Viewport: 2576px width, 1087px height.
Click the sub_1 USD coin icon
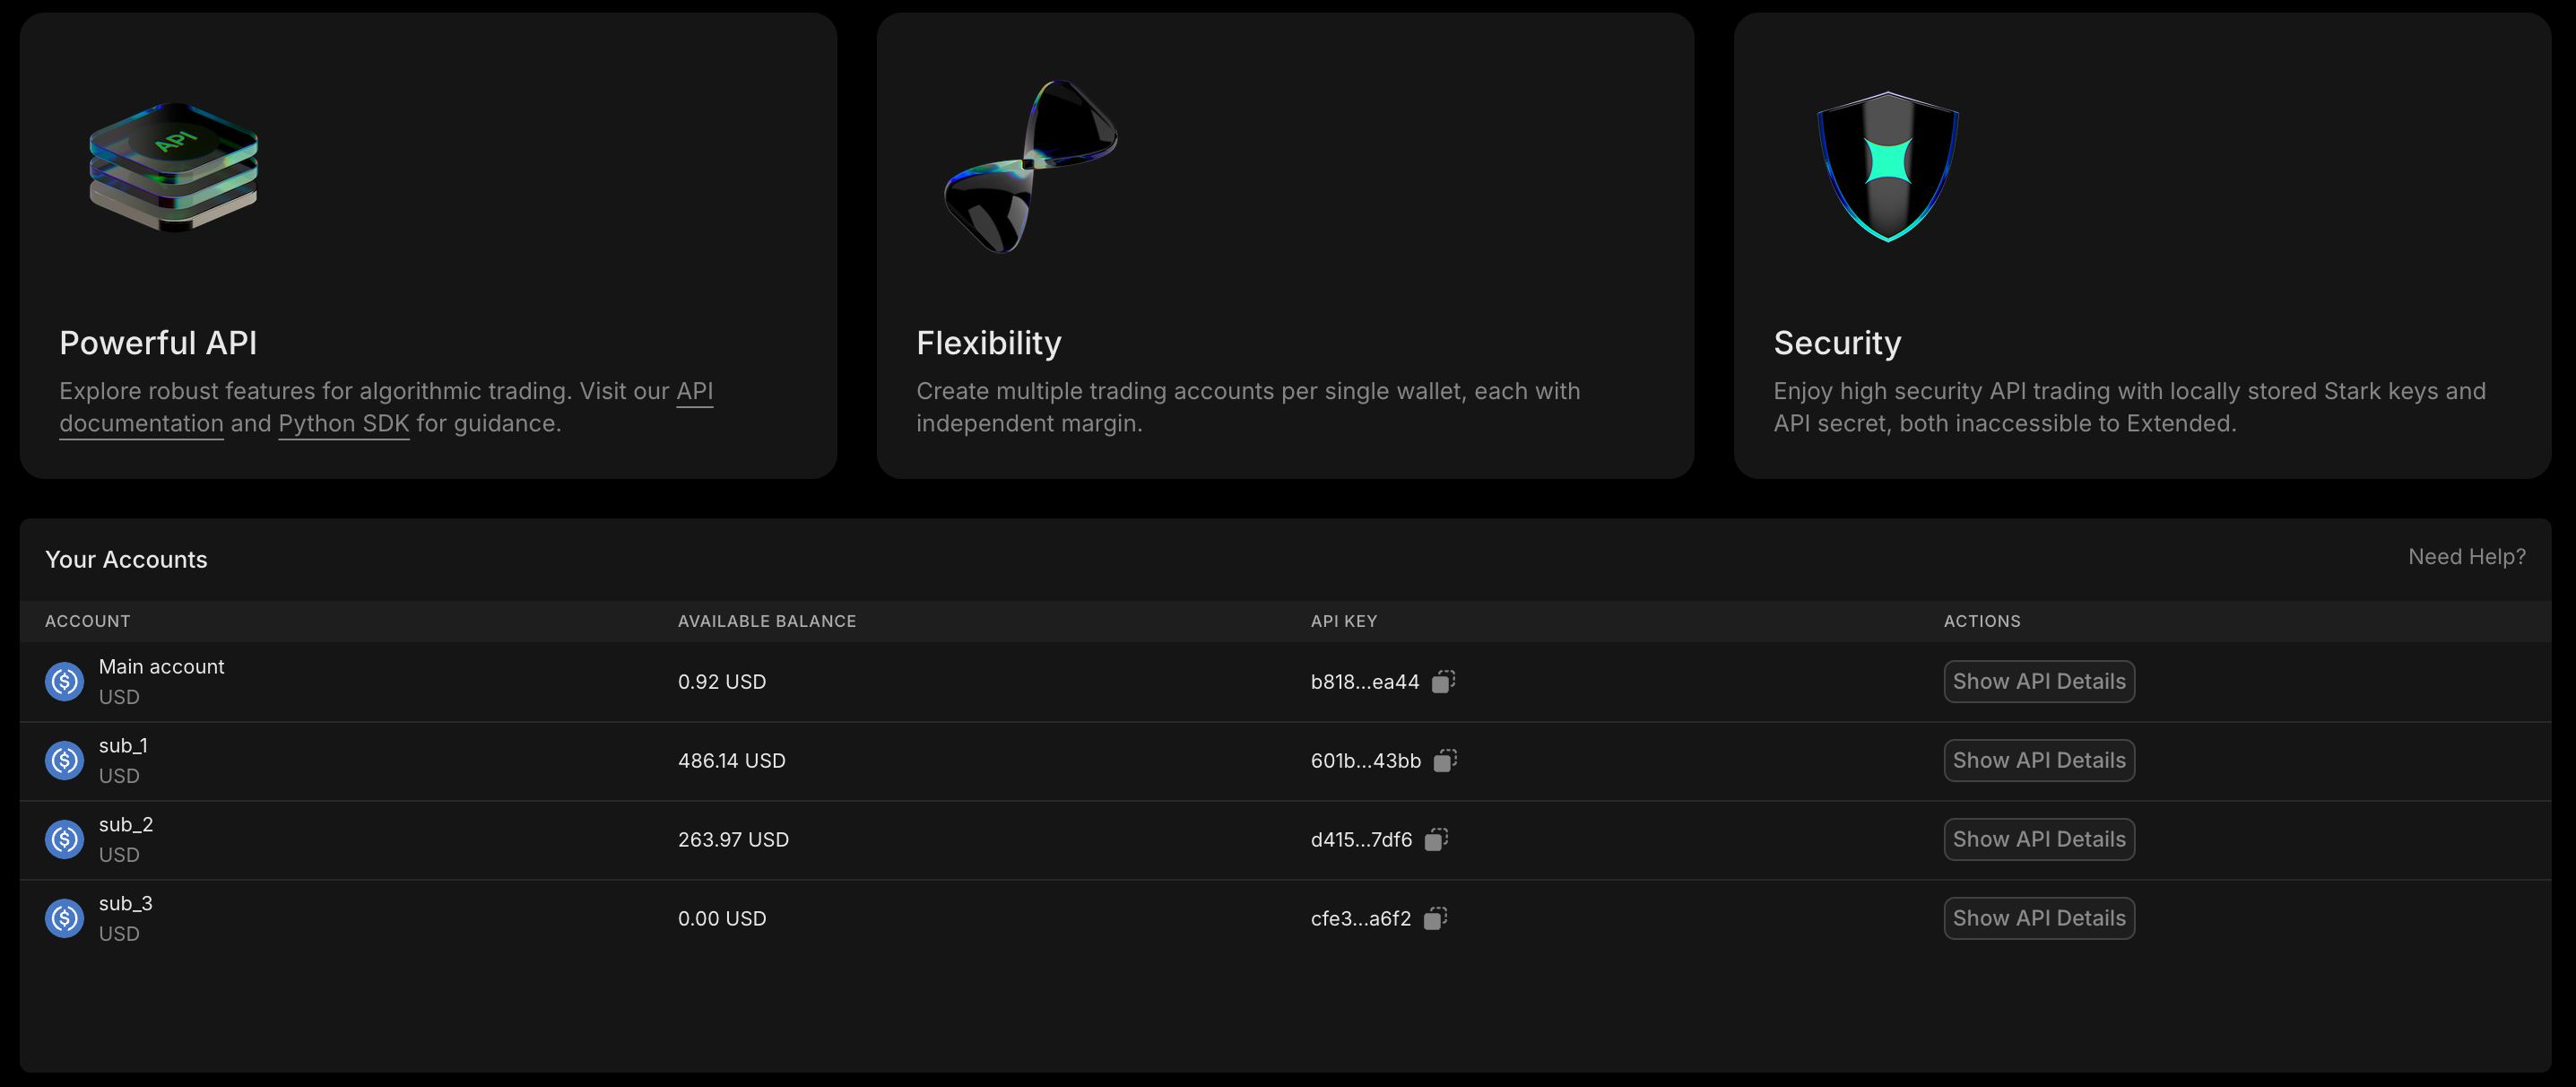(x=64, y=761)
